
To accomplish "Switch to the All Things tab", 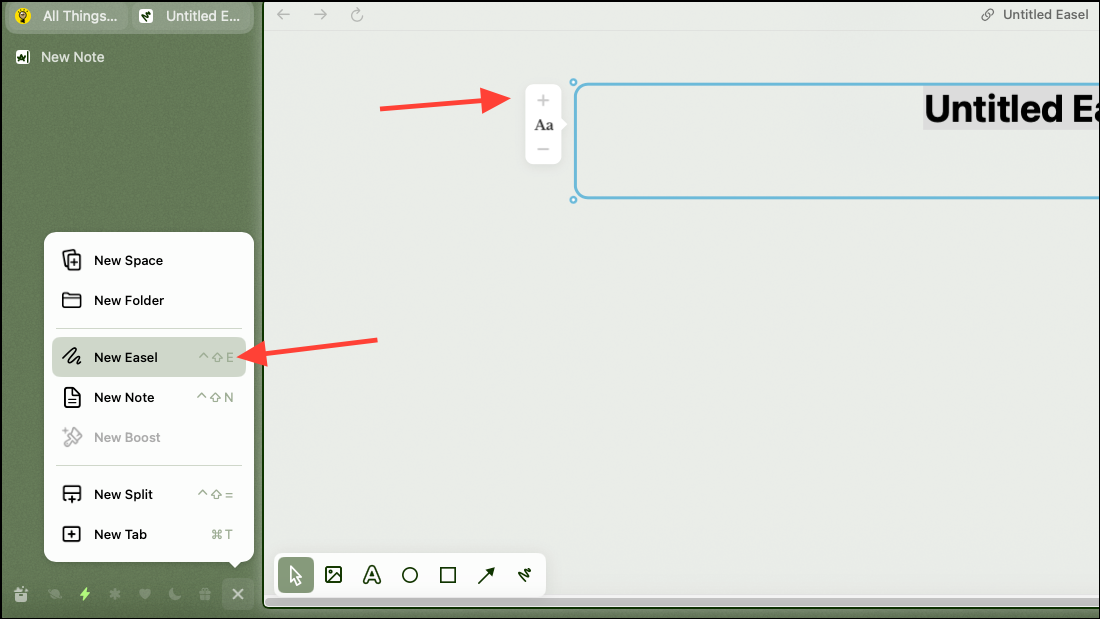I will [67, 16].
